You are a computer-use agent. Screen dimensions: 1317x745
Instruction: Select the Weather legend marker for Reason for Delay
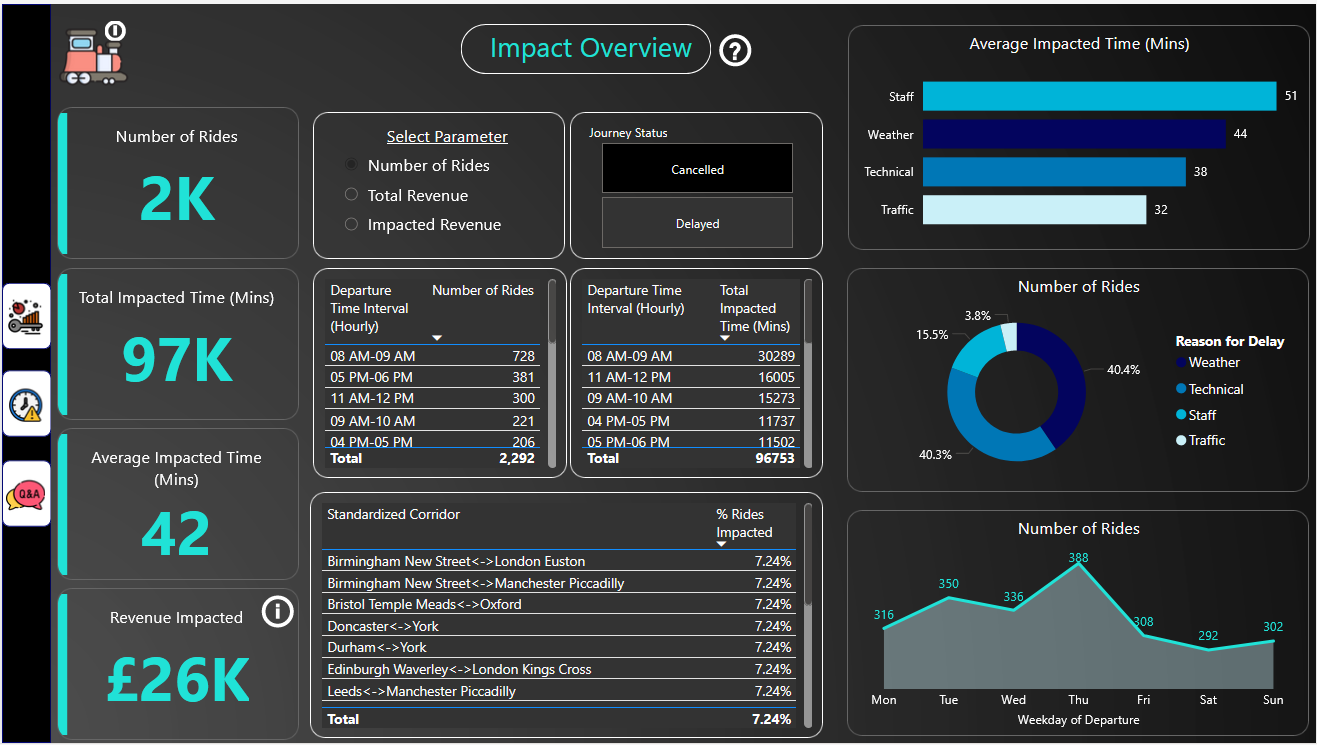(1180, 362)
